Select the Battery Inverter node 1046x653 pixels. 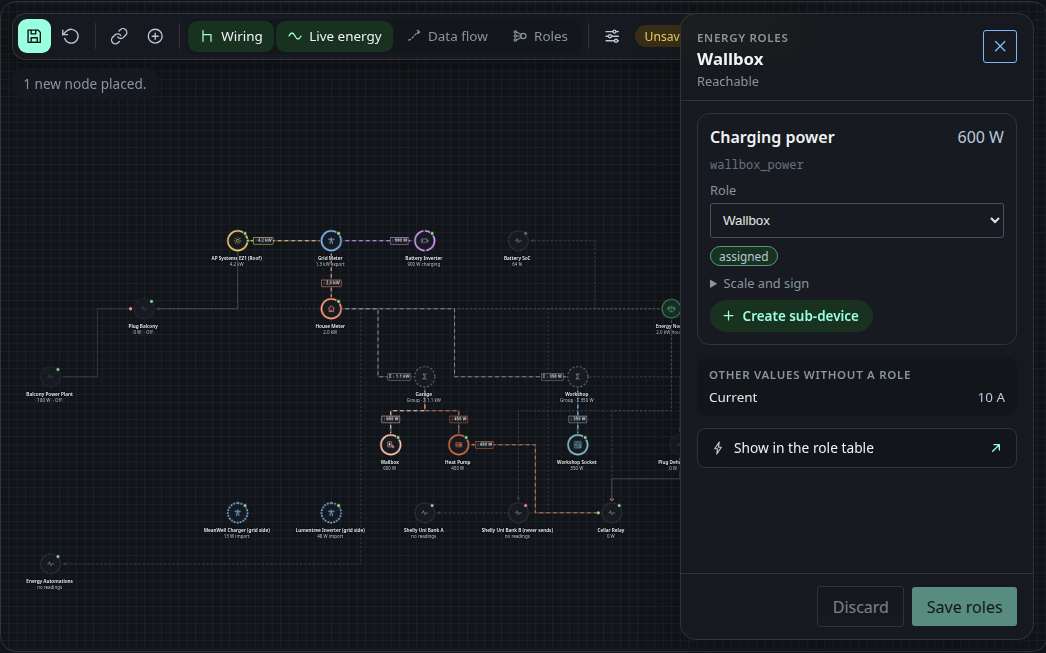tap(424, 241)
